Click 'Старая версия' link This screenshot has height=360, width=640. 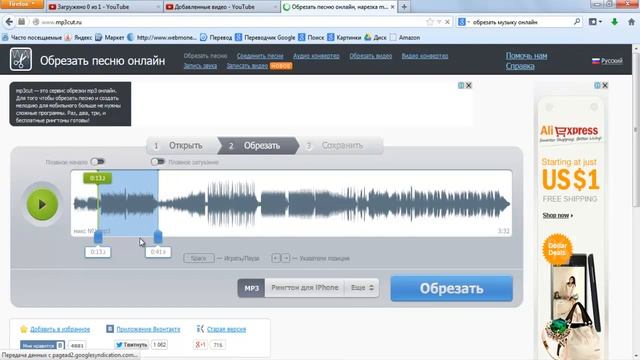click(x=227, y=329)
